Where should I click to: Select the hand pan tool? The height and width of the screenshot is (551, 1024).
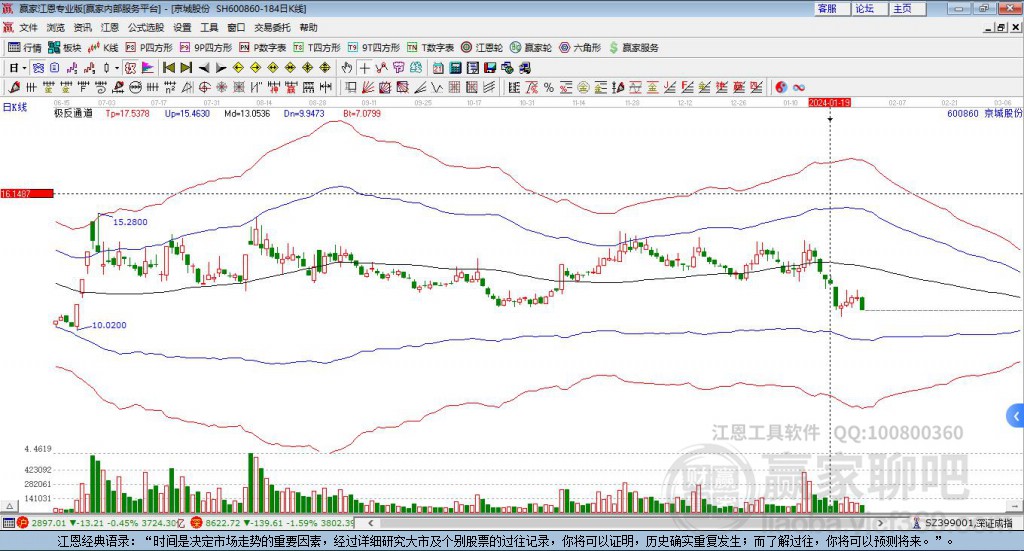pos(347,68)
